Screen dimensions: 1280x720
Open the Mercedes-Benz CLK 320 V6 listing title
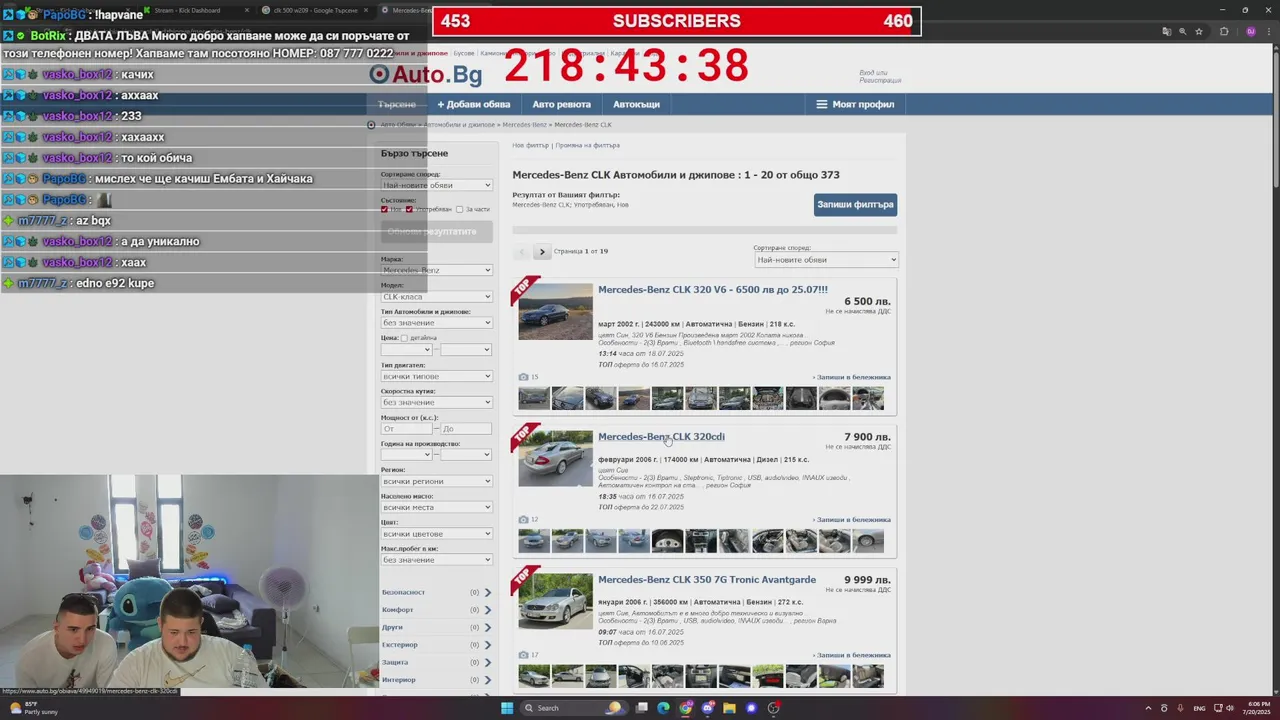(x=713, y=290)
